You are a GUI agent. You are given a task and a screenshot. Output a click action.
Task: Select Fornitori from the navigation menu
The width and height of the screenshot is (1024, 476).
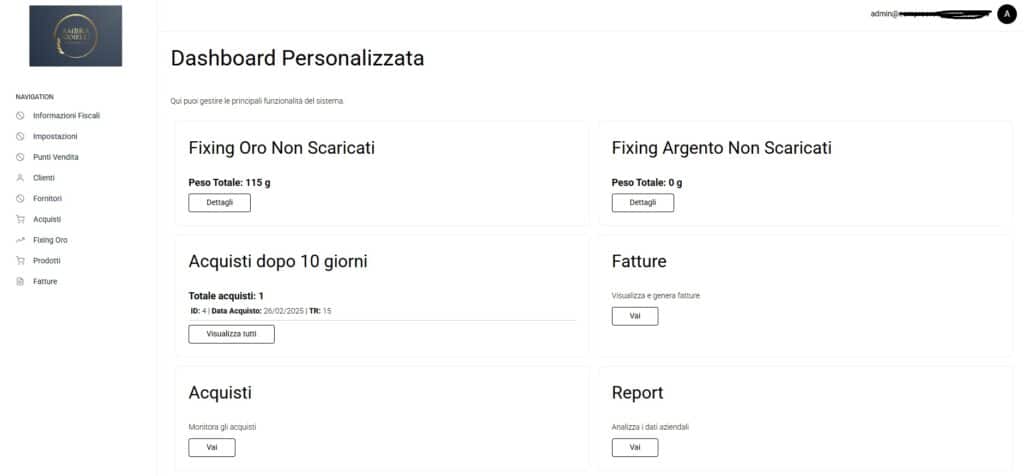pyautogui.click(x=48, y=199)
